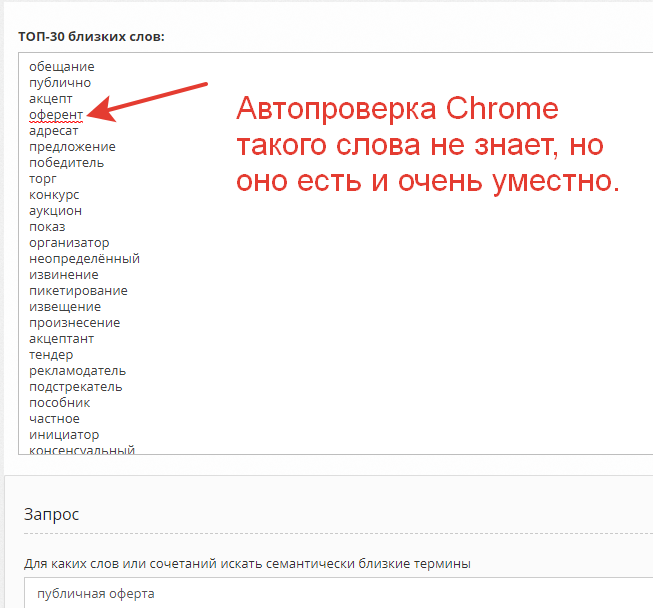Image resolution: width=653 pixels, height=608 pixels.
Task: Click the word 'инициатор' in results
Action: (x=64, y=435)
